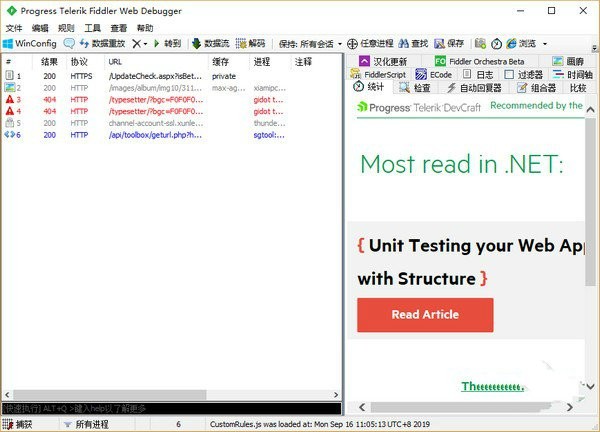Open the 工具 menu
Viewport: 600px width, 432px height.
92,28
